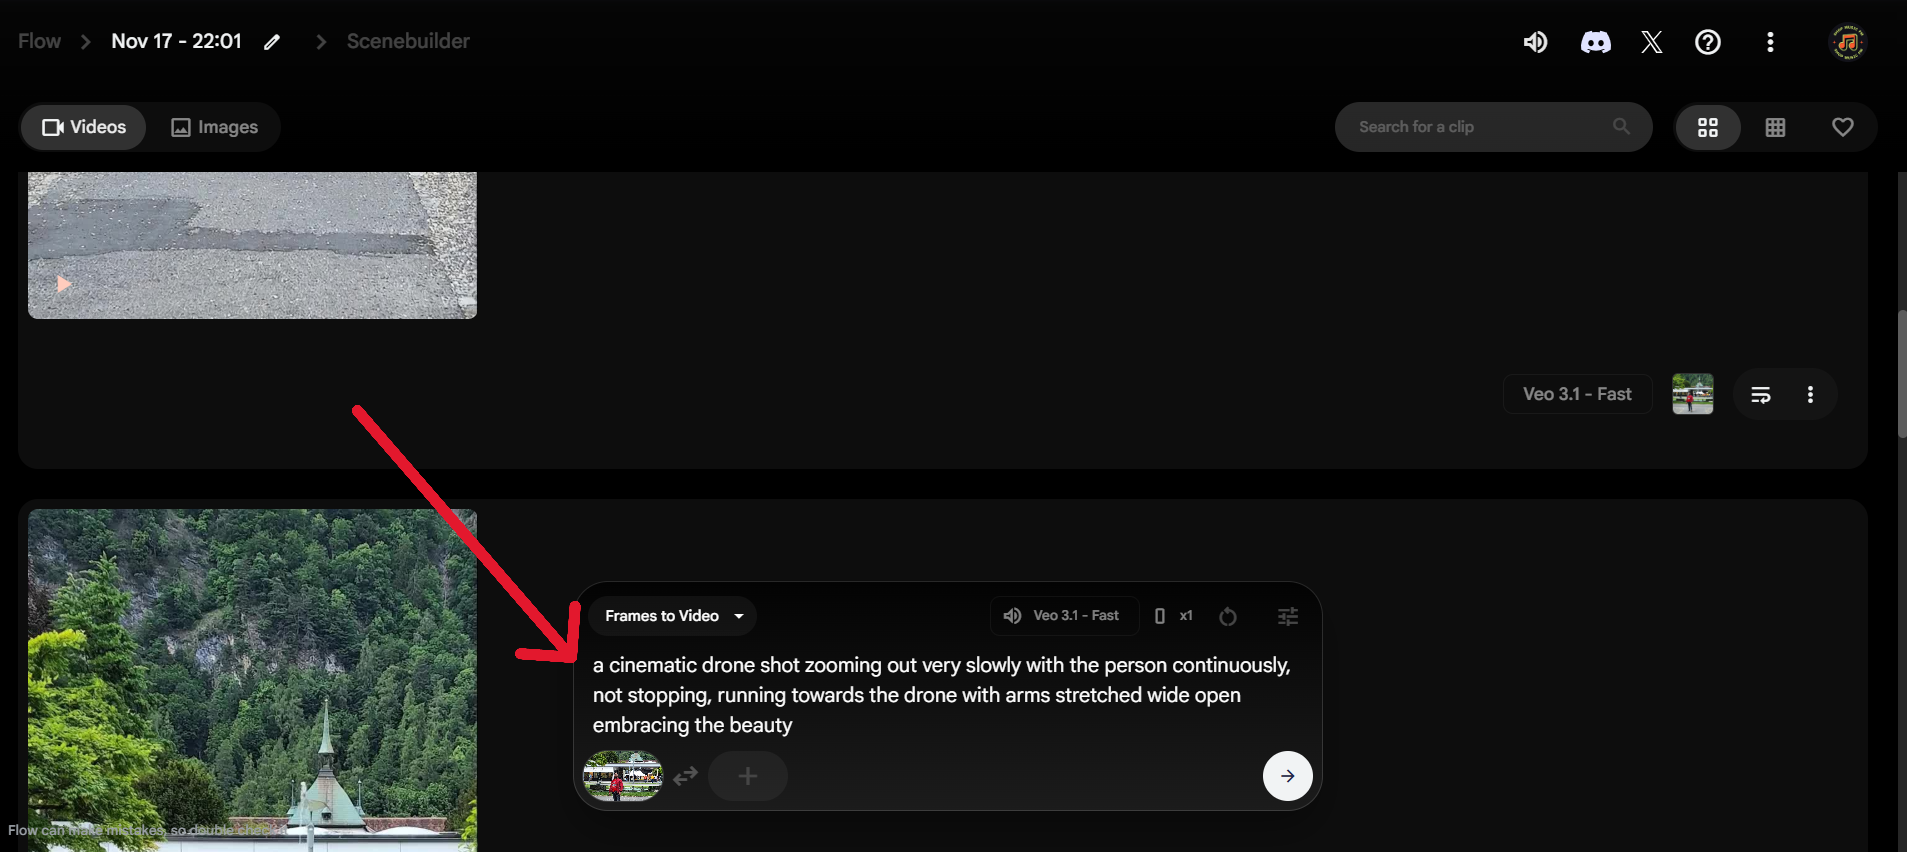Mute sound via top bar speaker icon
This screenshot has height=852, width=1907.
(1536, 42)
